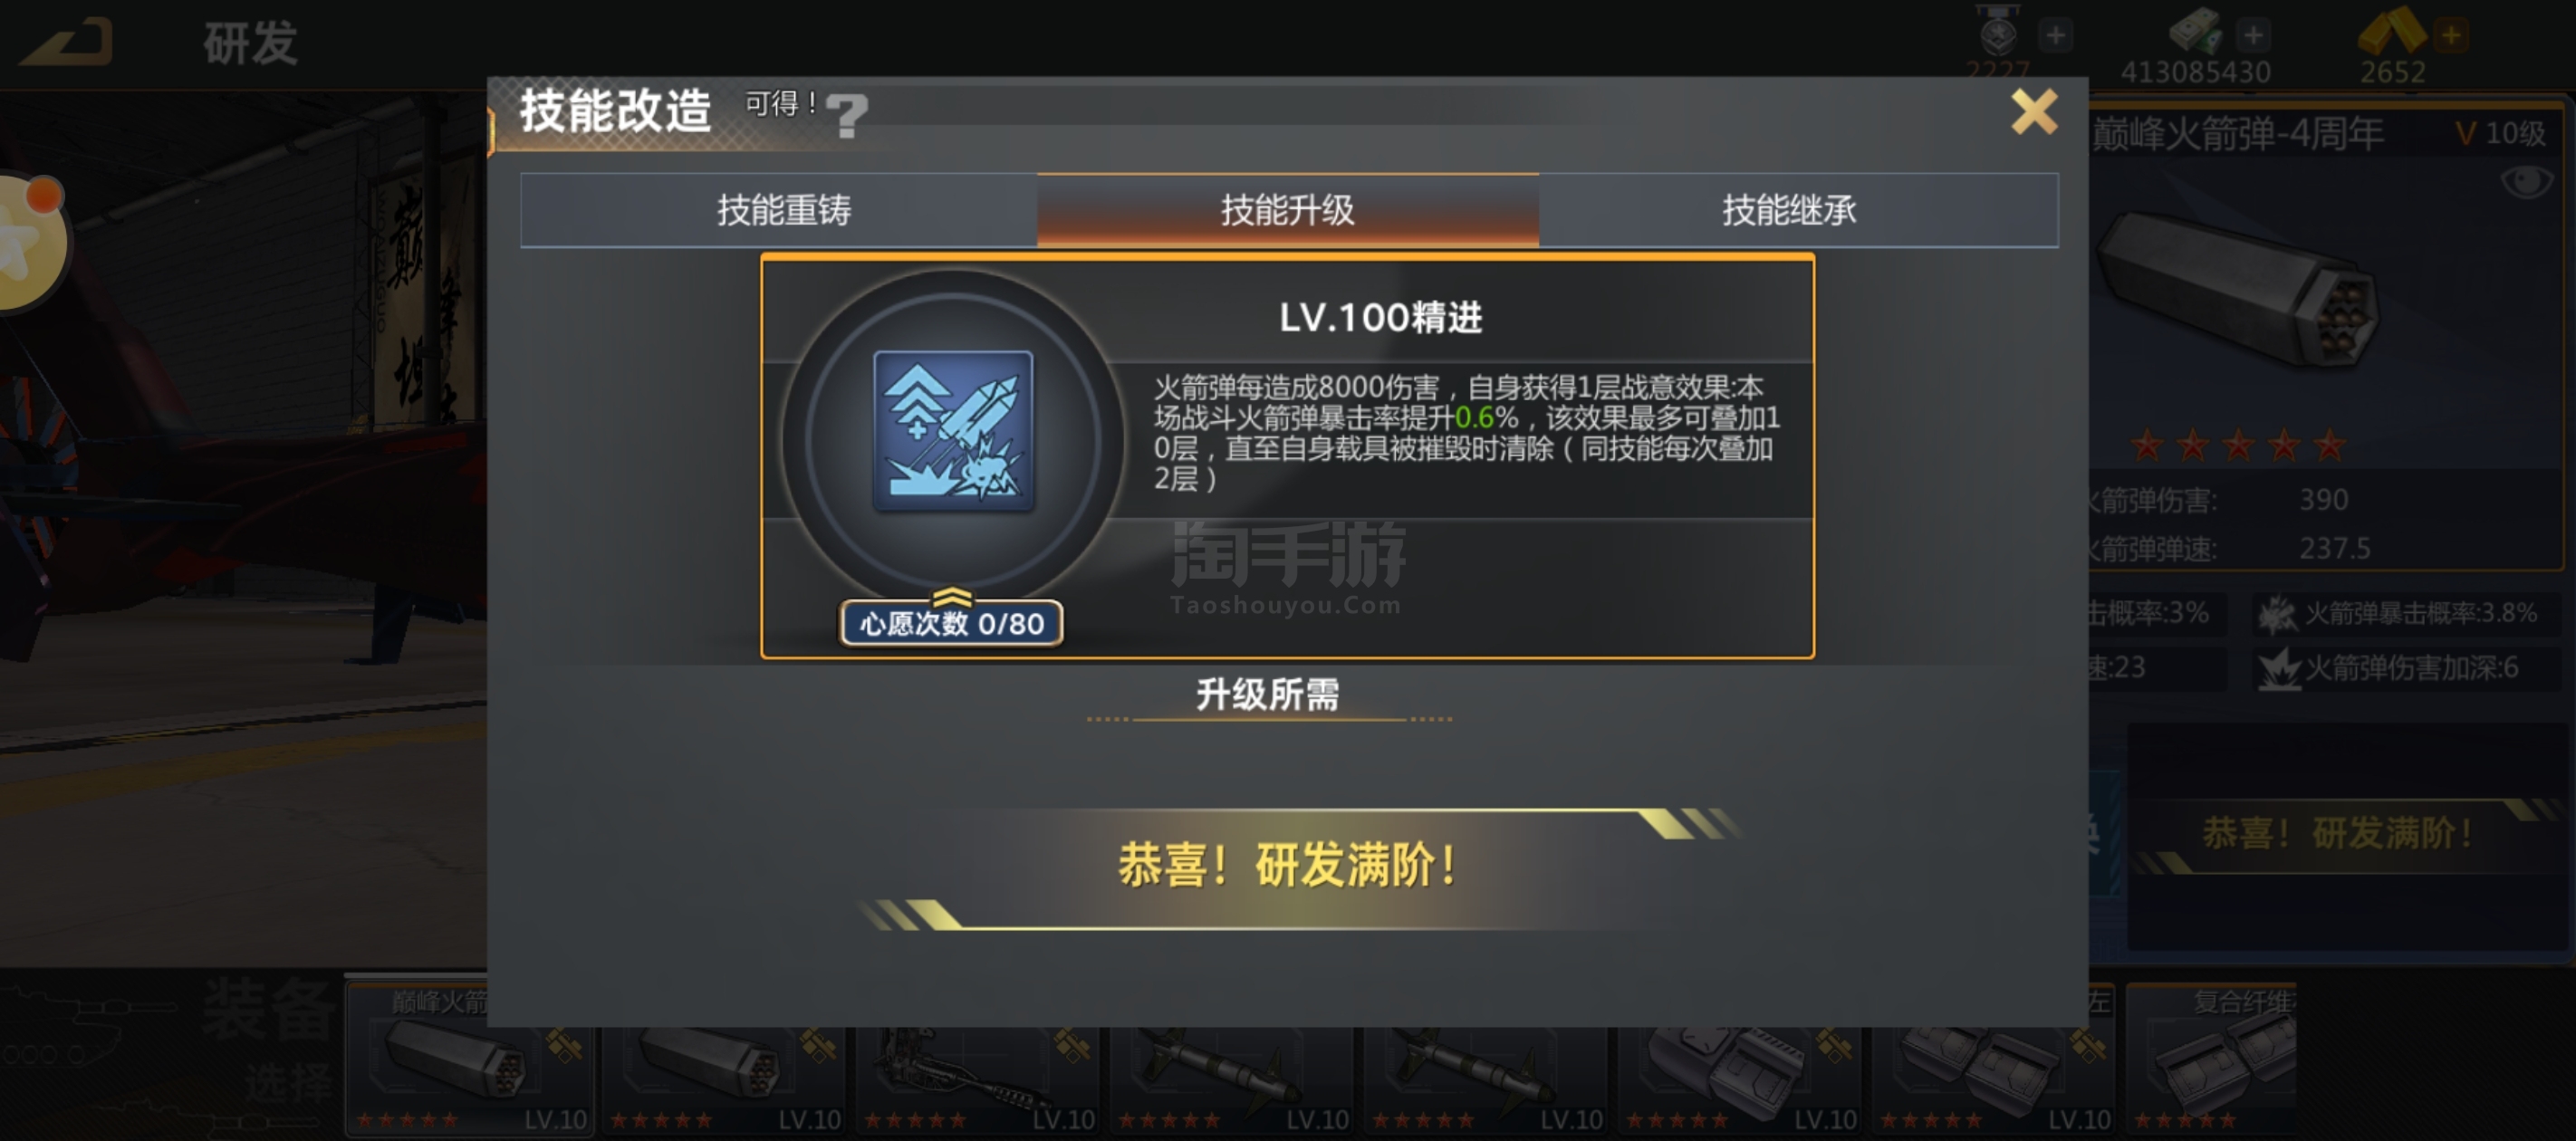Click the plus icon beside the medal currency

point(2055,36)
